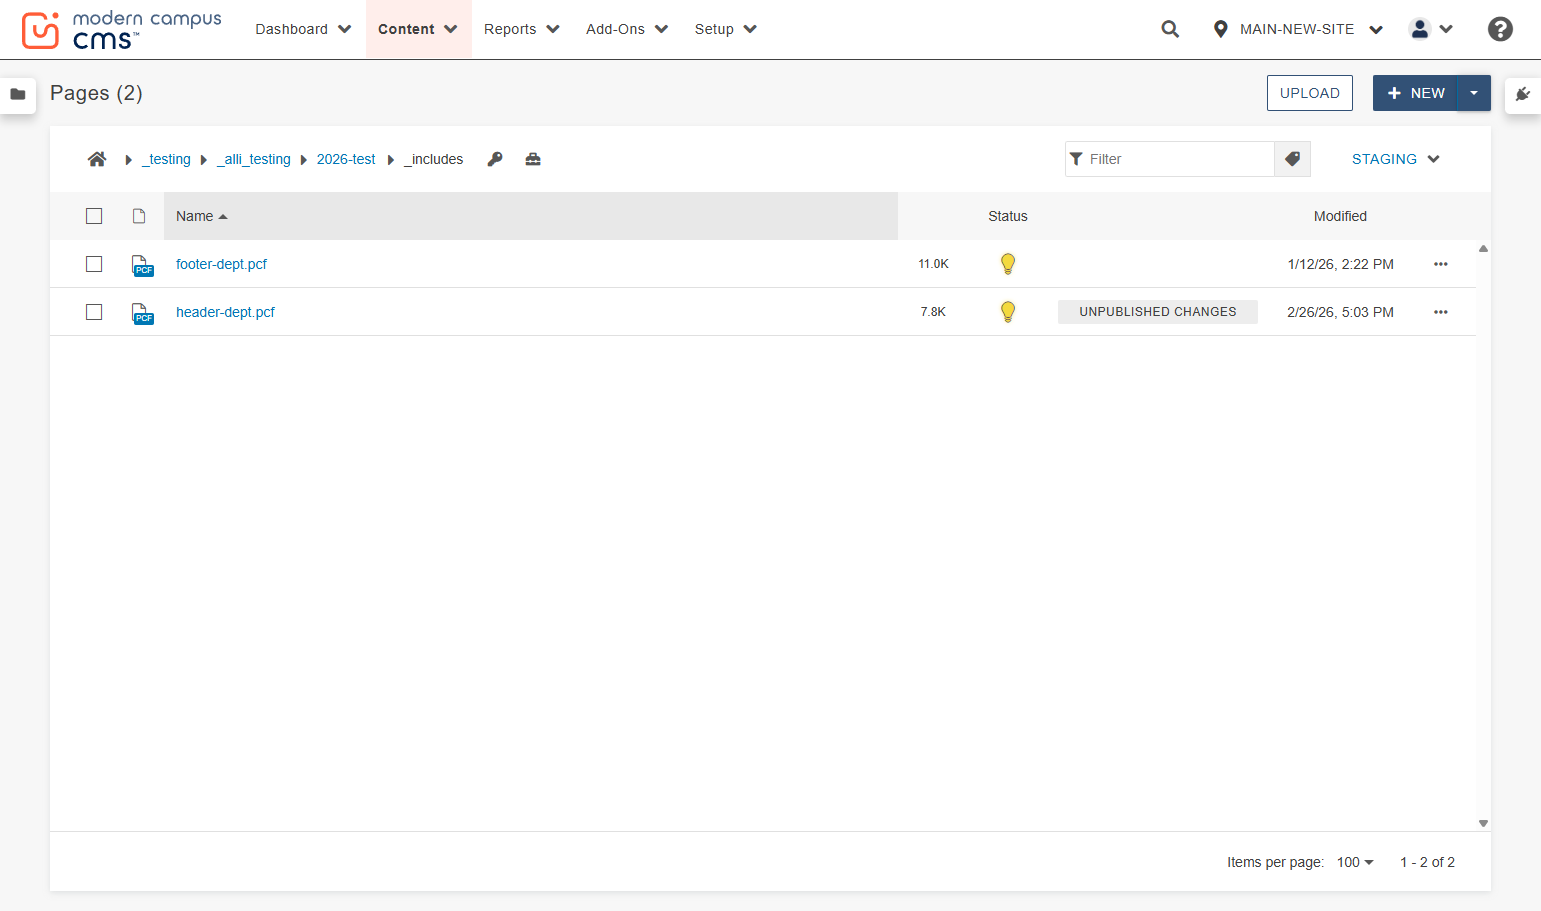
Task: Open folder access key icon
Action: pos(495,159)
